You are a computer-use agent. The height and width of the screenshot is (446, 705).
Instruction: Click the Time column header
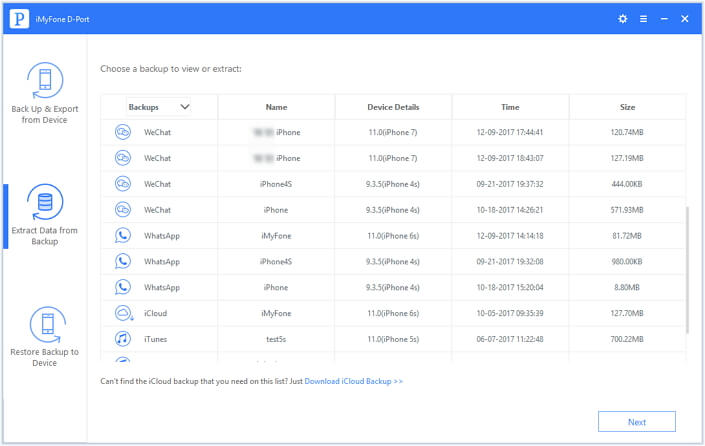coord(510,107)
